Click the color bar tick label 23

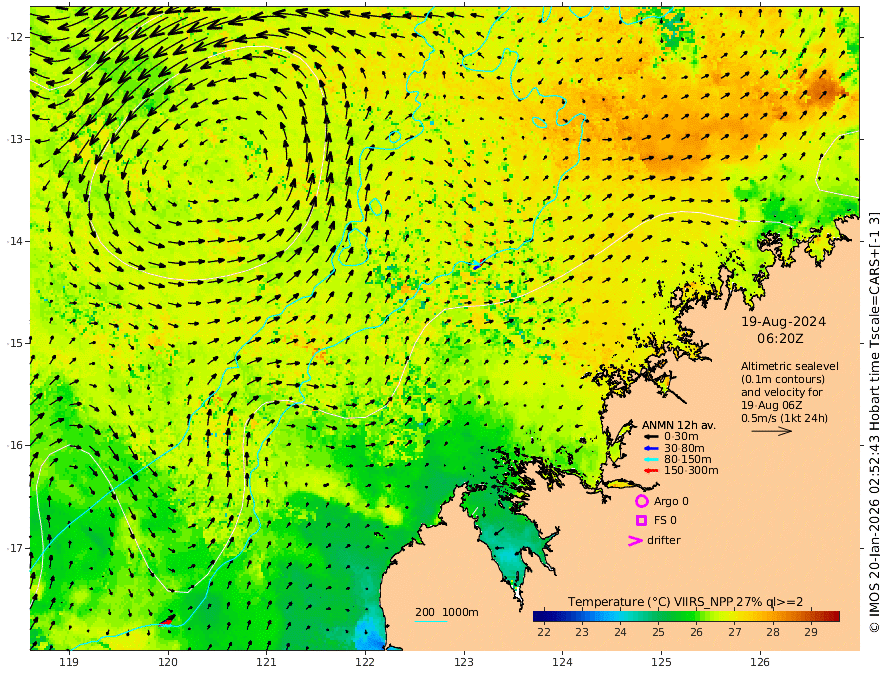click(581, 632)
